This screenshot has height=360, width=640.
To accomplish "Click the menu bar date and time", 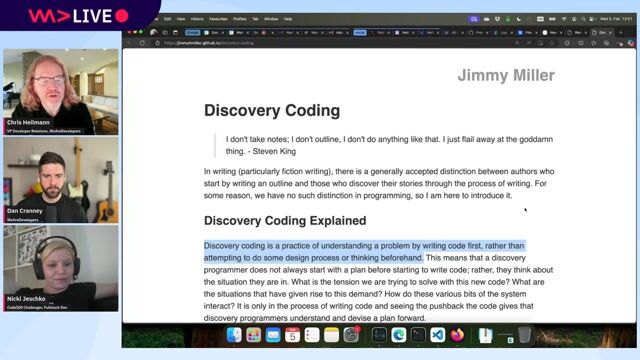I will 616,19.
